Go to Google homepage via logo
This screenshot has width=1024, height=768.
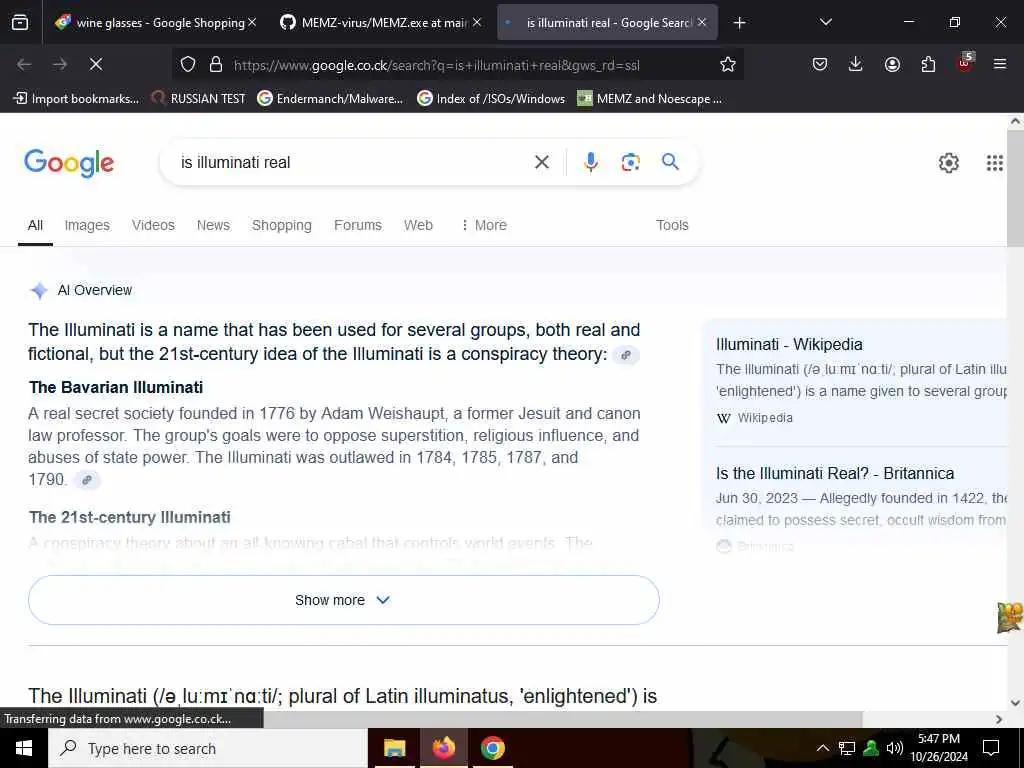point(69,163)
